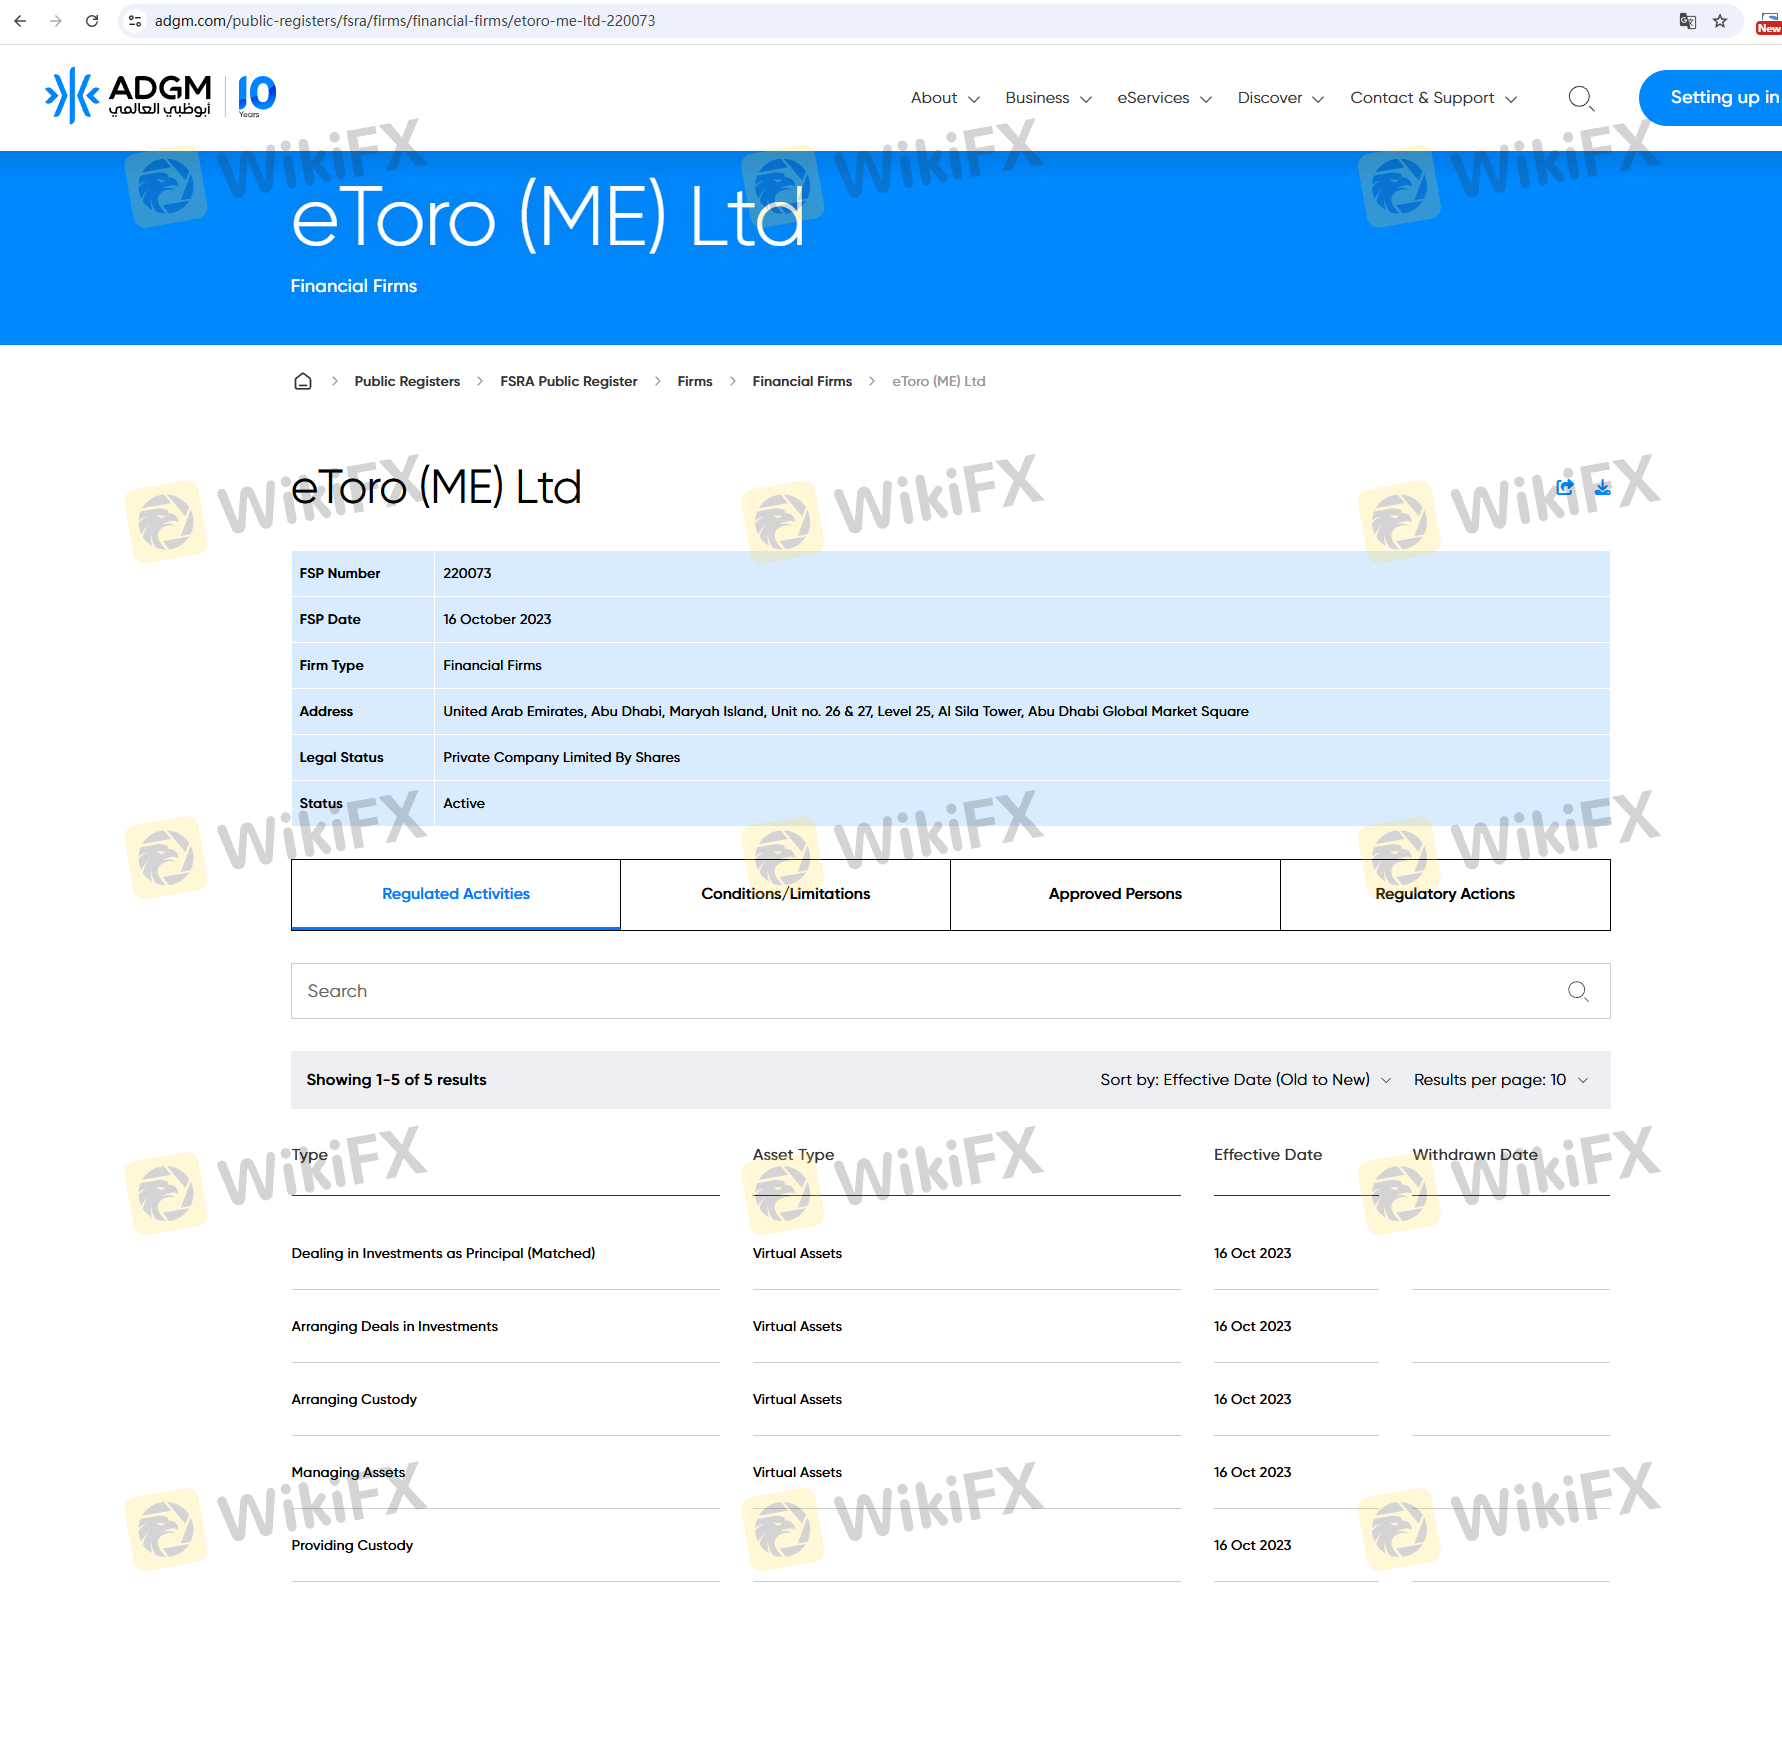This screenshot has width=1782, height=1746.
Task: Submit search with the search field magnifier
Action: click(1578, 991)
